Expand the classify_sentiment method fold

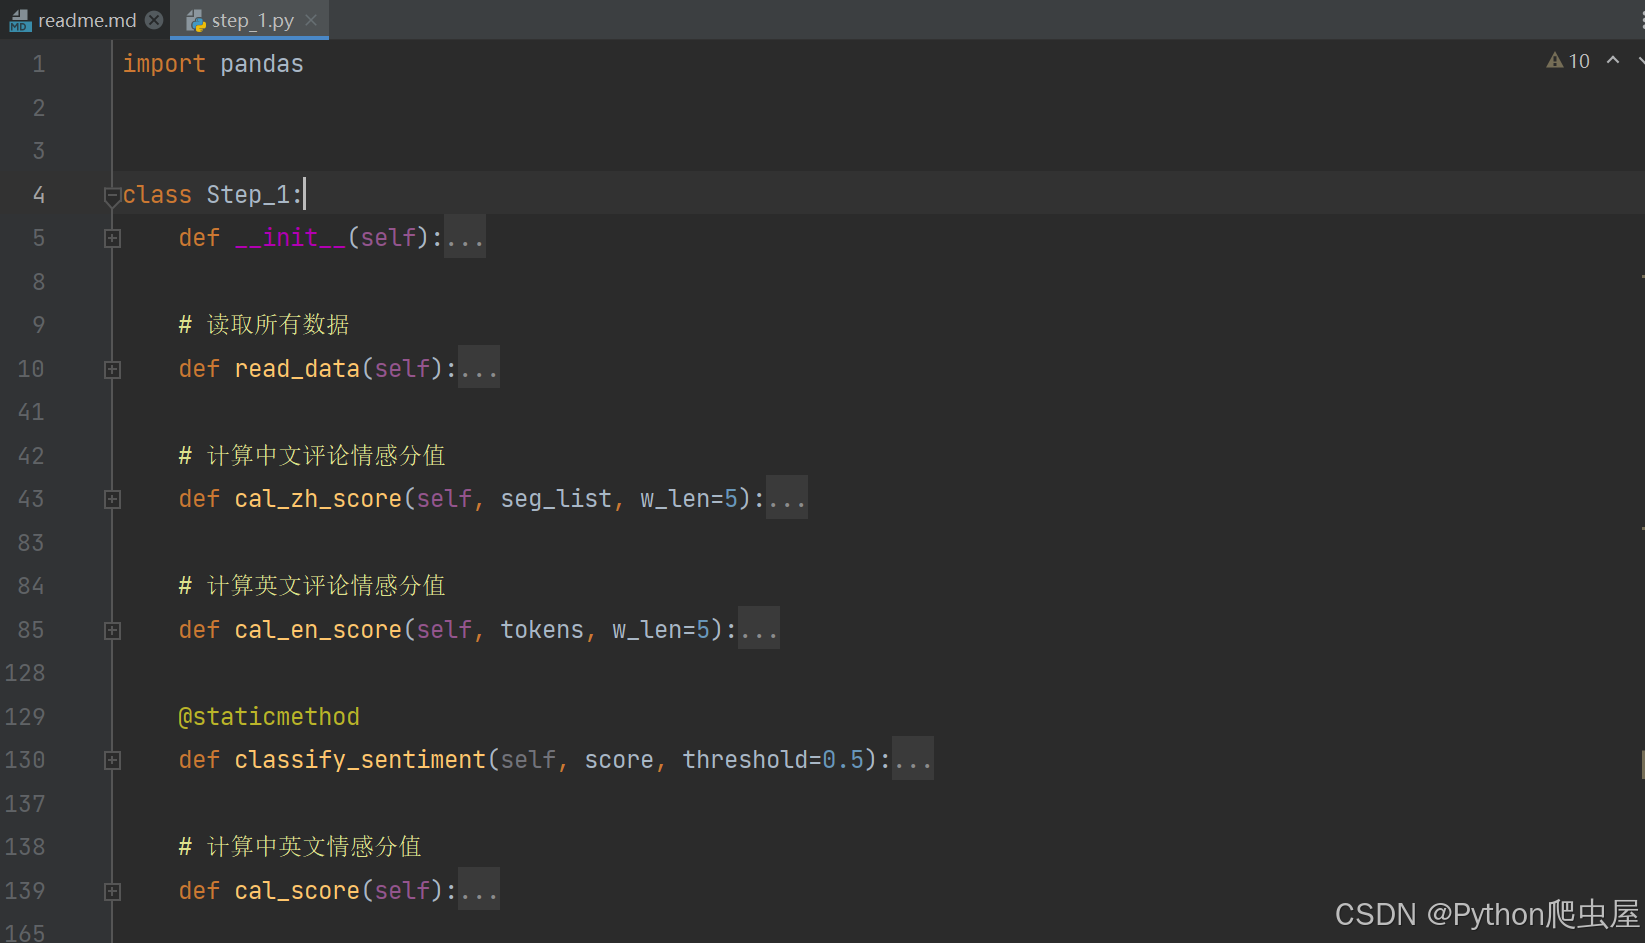112,760
